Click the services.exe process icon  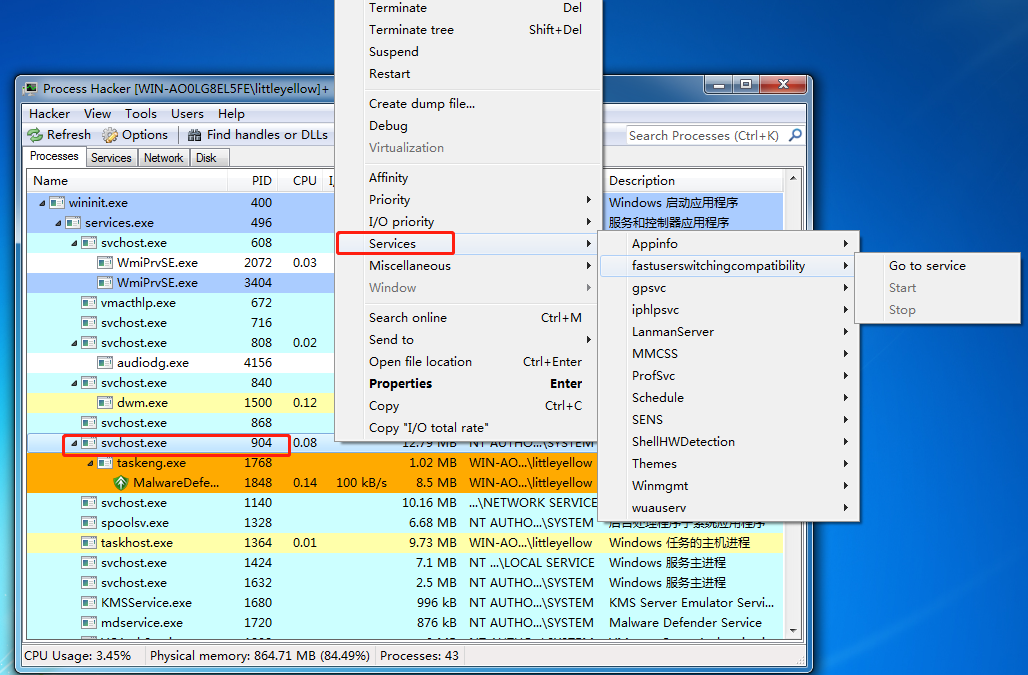73,223
